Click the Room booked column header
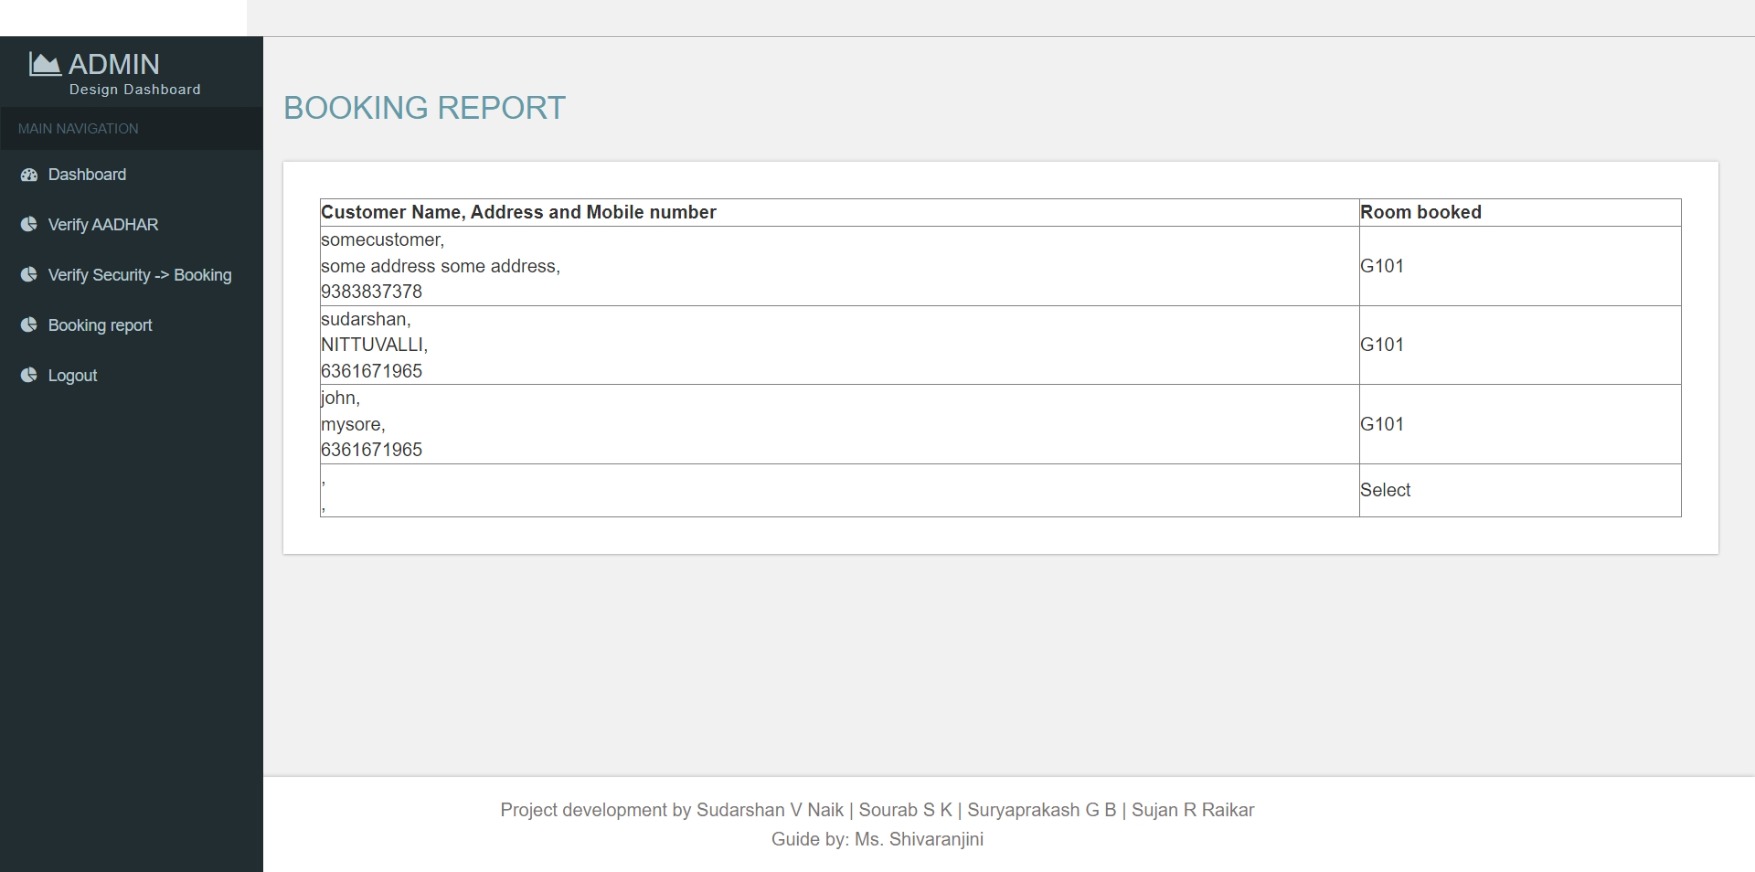The height and width of the screenshot is (872, 1755). [1420, 212]
